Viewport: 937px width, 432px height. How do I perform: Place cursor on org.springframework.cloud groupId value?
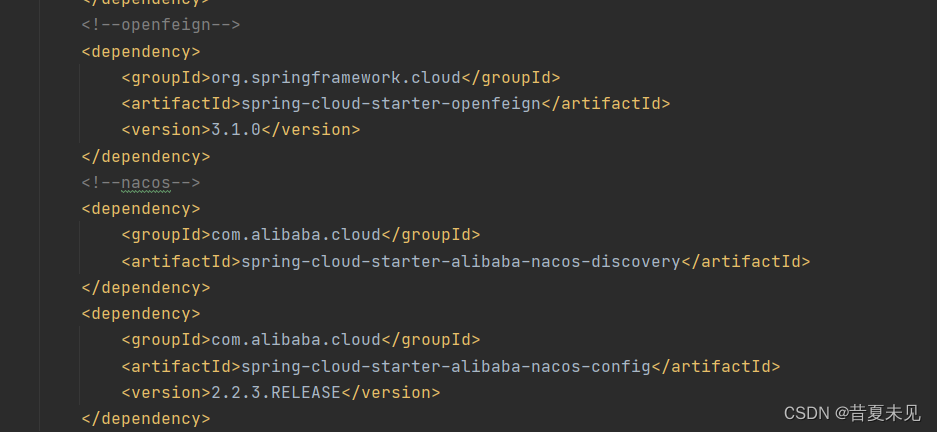(x=336, y=78)
